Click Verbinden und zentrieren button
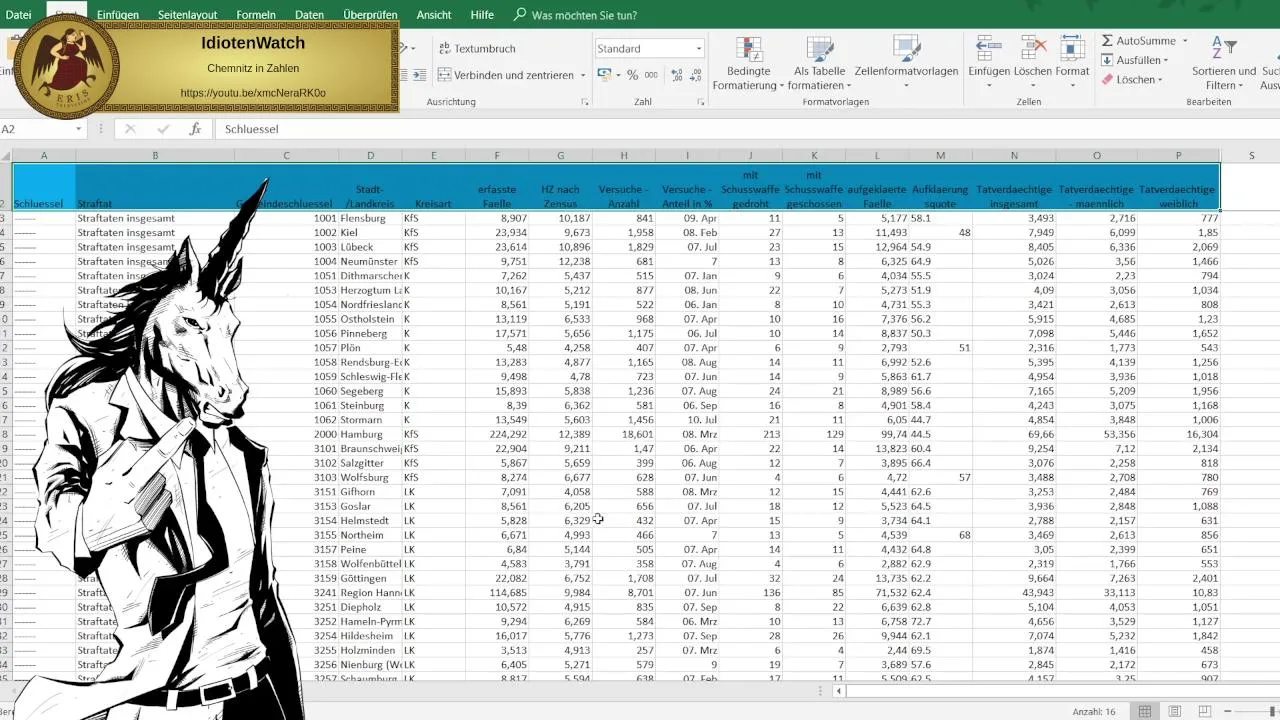 (x=505, y=75)
